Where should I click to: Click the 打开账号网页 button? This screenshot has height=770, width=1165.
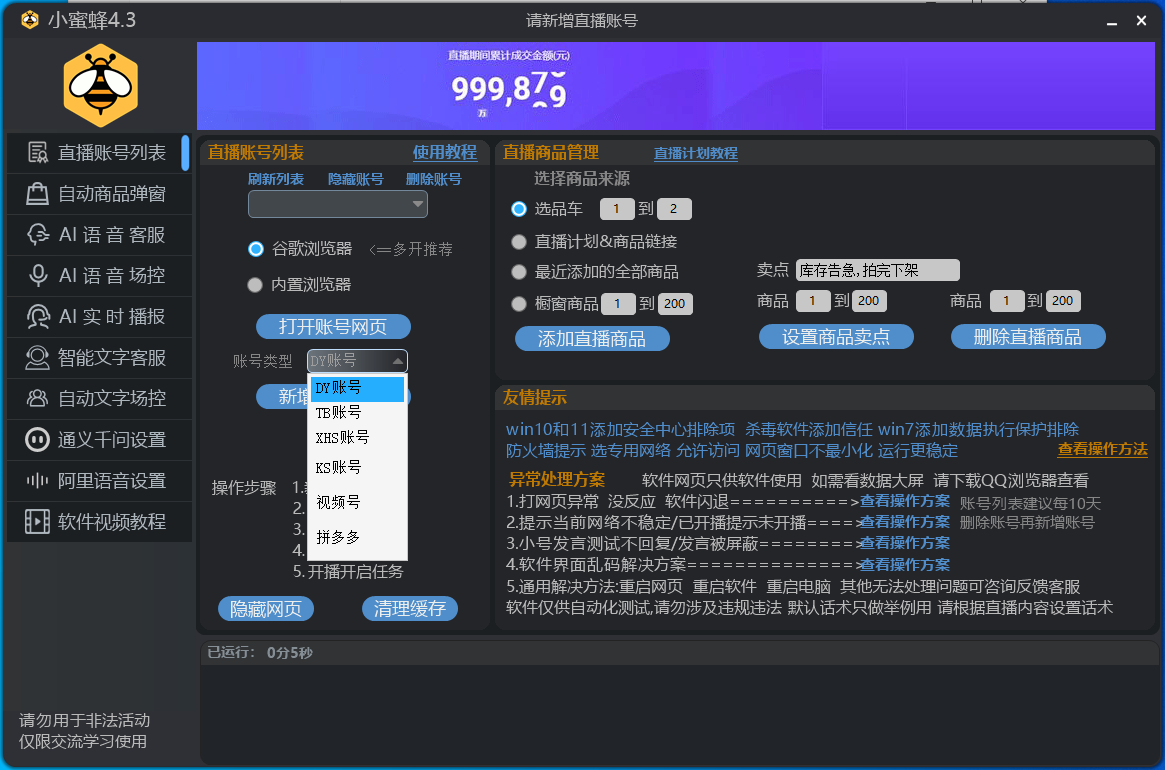[333, 326]
